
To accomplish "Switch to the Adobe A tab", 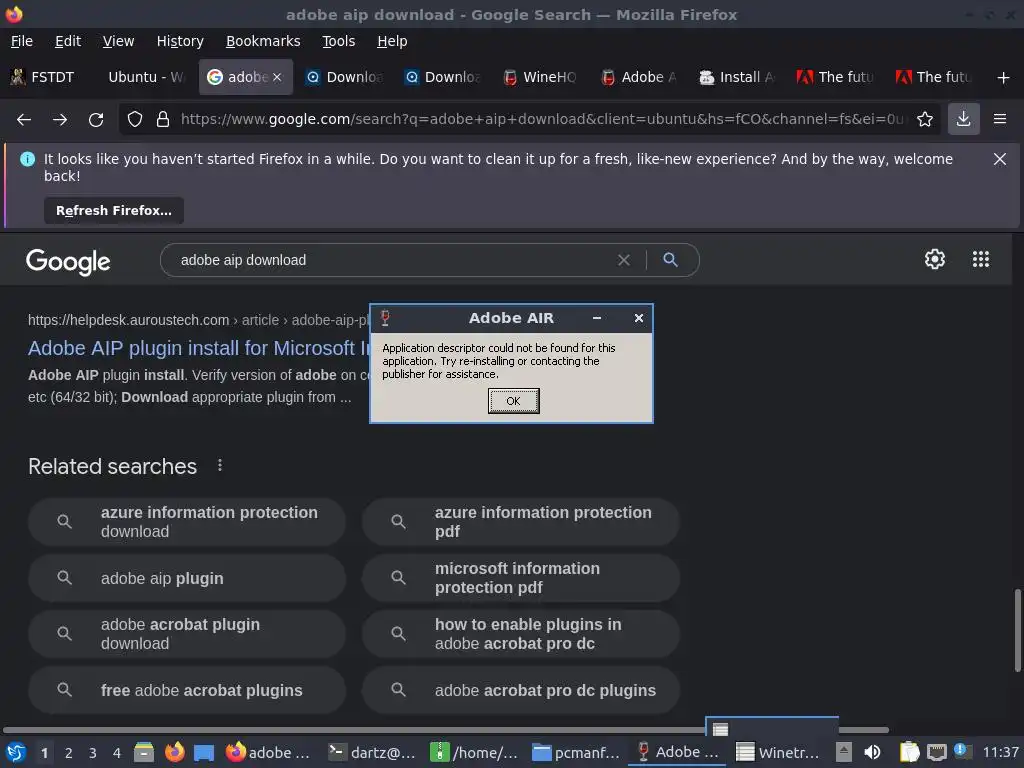I will tap(639, 77).
